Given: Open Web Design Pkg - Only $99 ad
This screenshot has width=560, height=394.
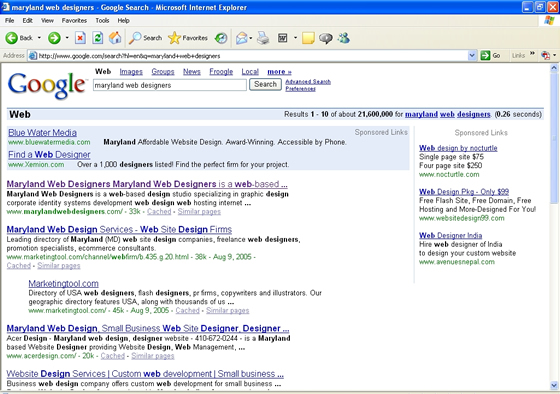Looking at the screenshot, I should coord(464,192).
